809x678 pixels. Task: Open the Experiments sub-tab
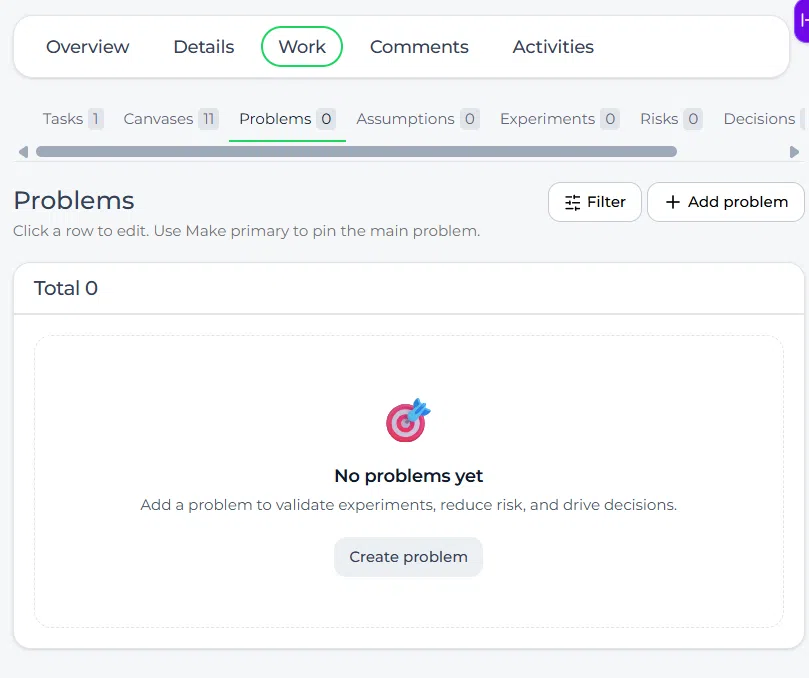tap(559, 119)
